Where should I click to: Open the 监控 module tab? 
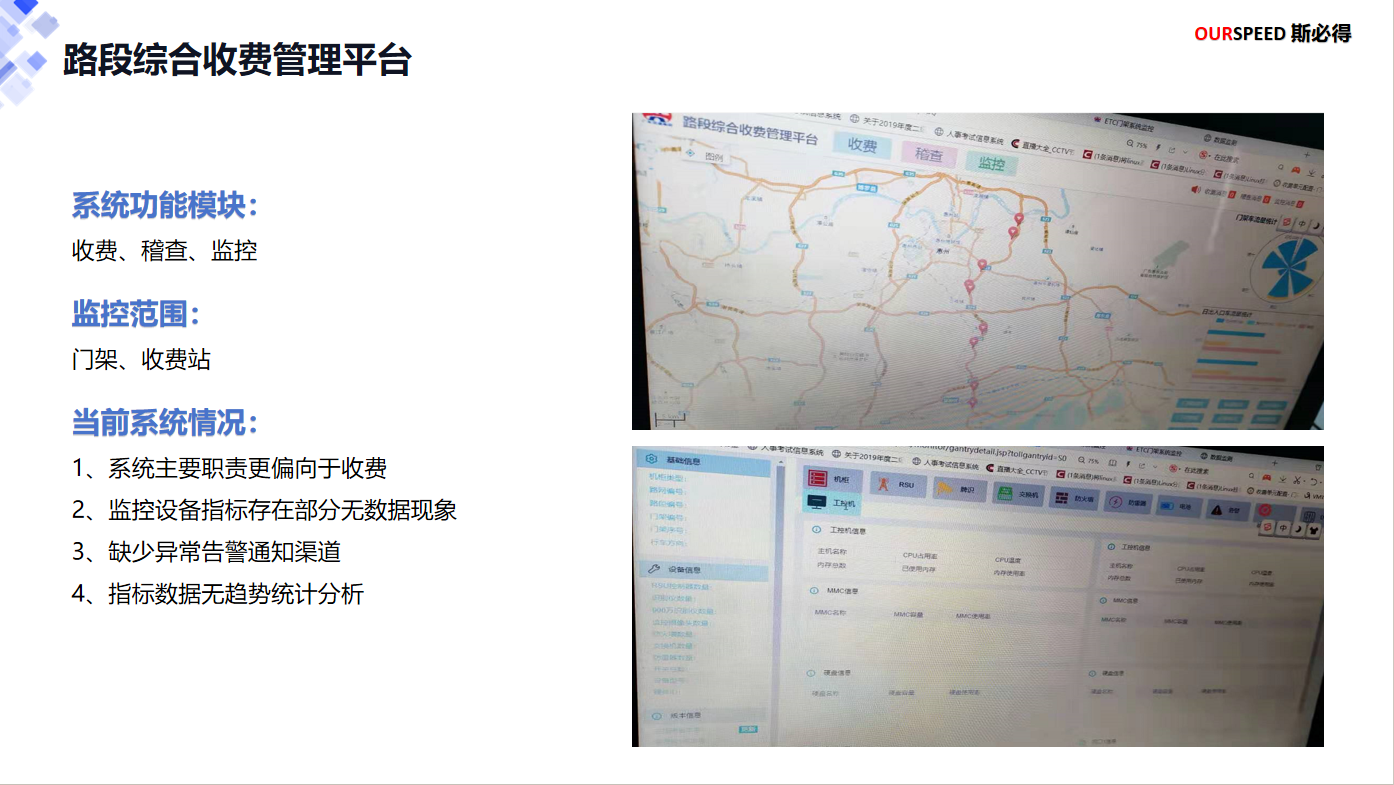point(991,164)
